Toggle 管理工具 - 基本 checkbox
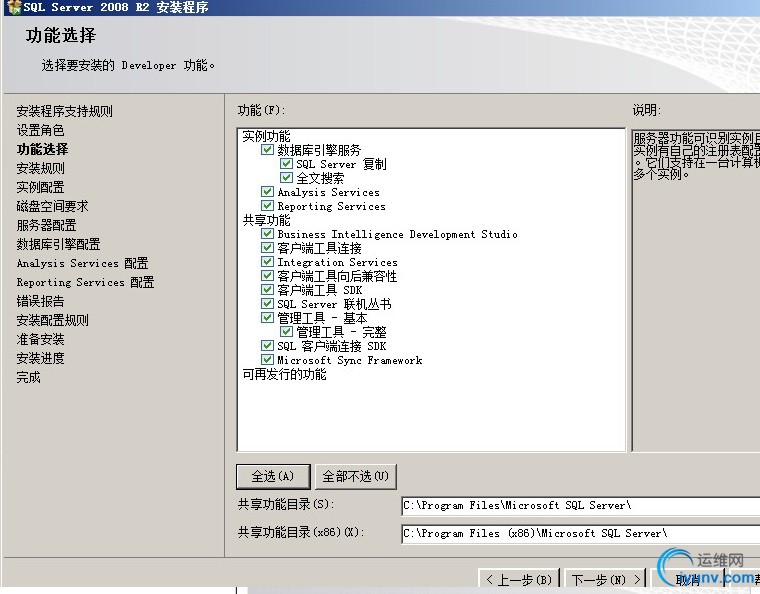The width and height of the screenshot is (760, 594). (267, 318)
